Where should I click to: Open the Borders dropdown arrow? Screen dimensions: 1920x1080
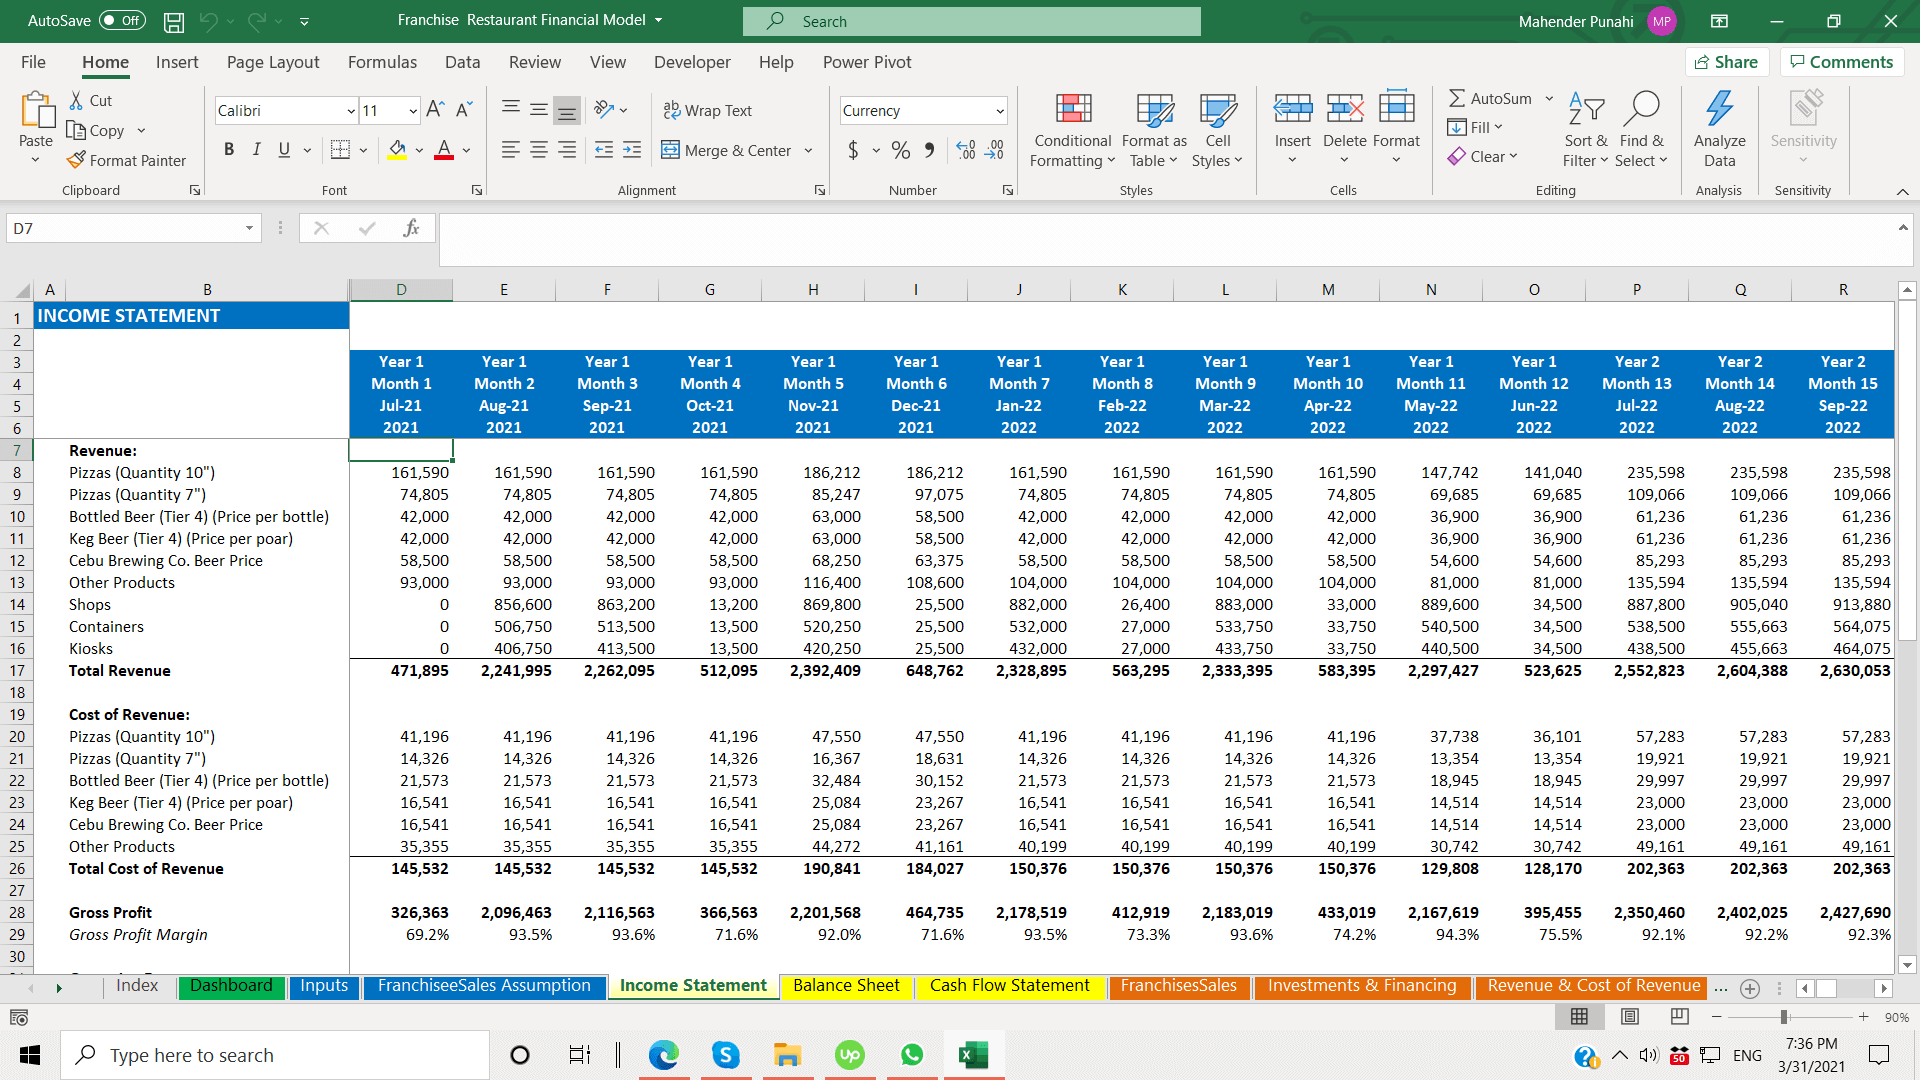tap(363, 150)
